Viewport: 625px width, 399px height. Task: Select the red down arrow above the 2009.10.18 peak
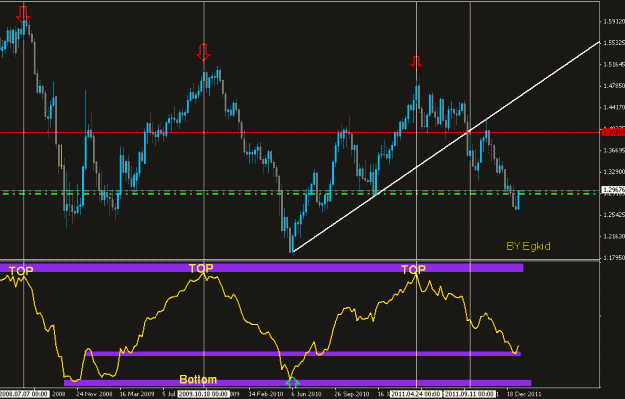coord(203,52)
